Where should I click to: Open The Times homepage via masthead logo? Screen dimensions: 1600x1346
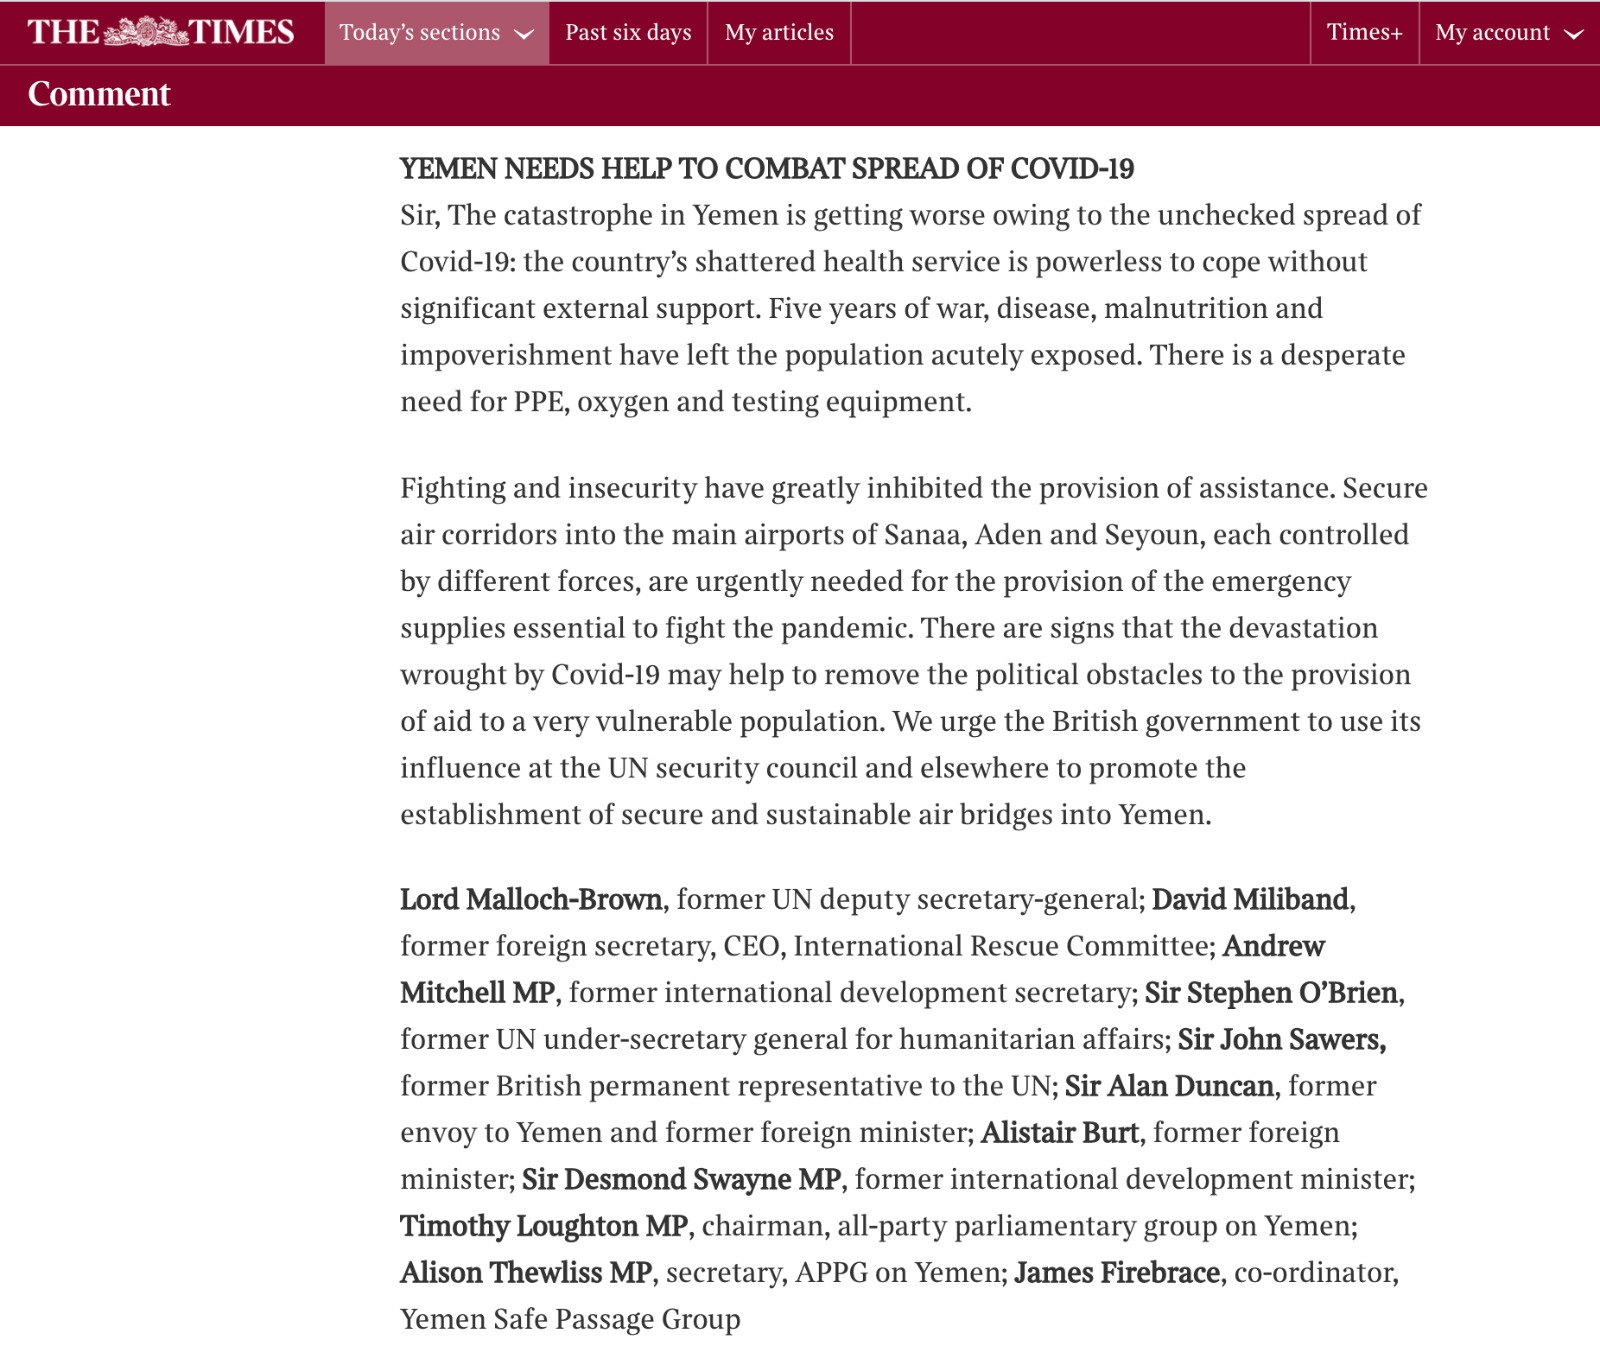161,32
